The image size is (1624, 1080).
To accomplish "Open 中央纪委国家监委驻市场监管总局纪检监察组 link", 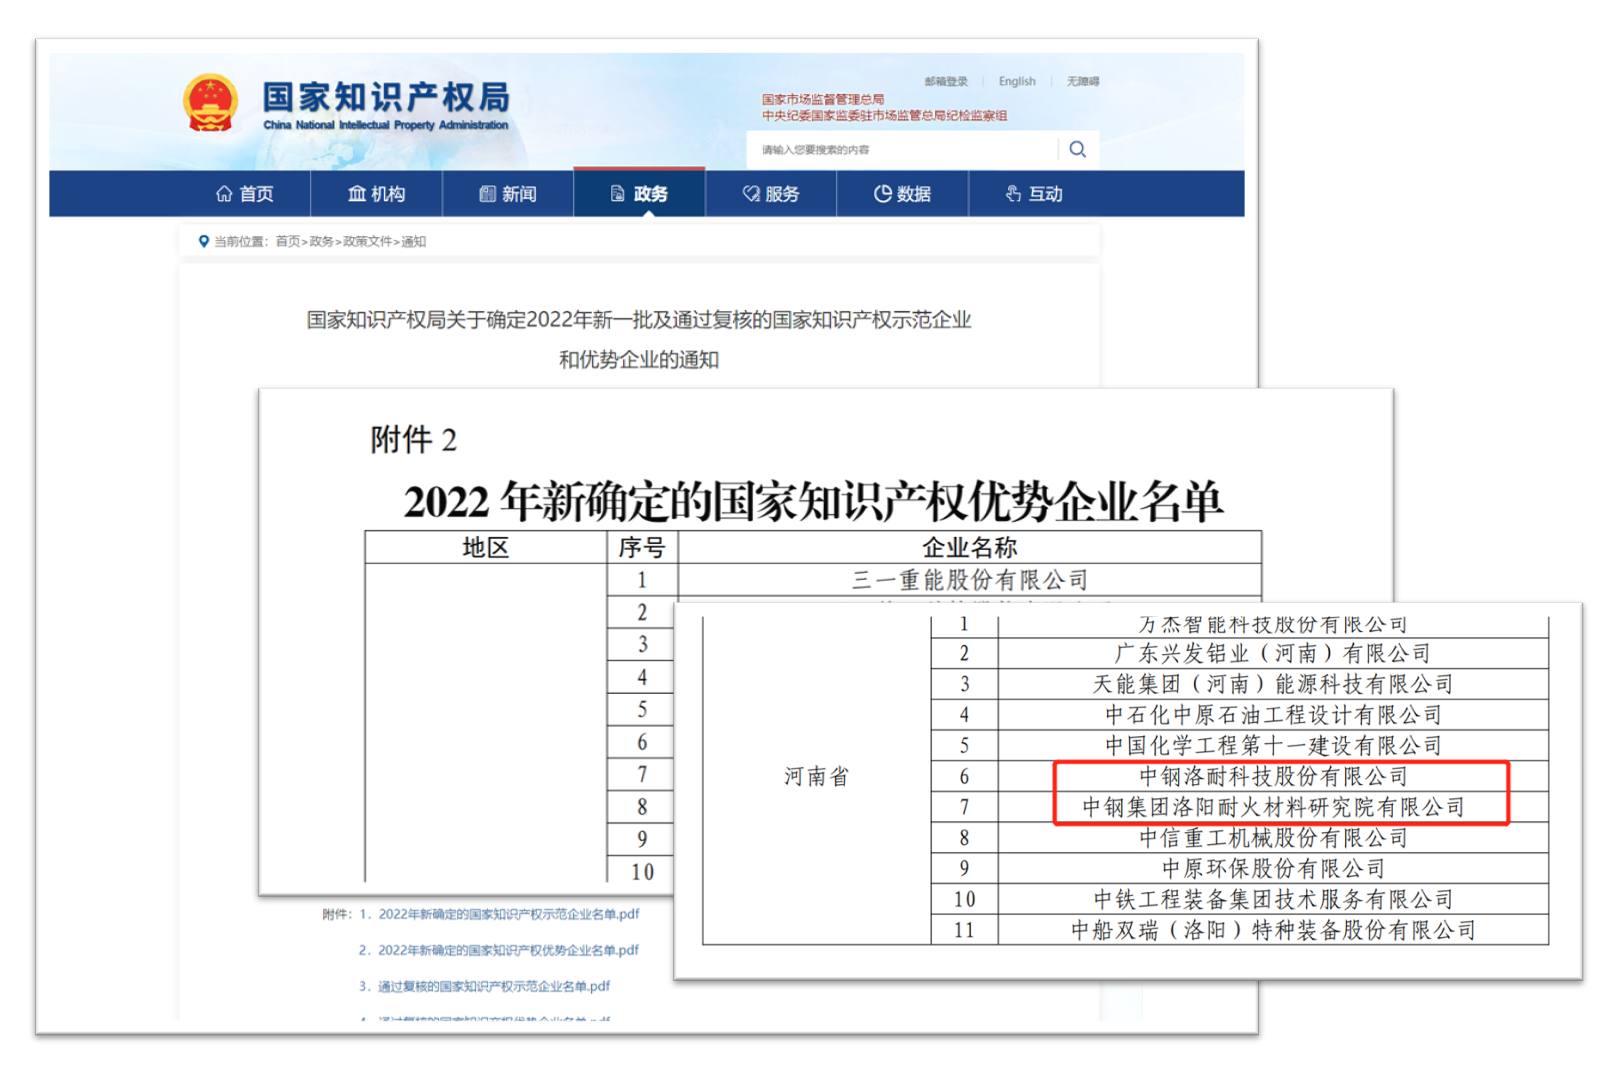I will point(884,115).
